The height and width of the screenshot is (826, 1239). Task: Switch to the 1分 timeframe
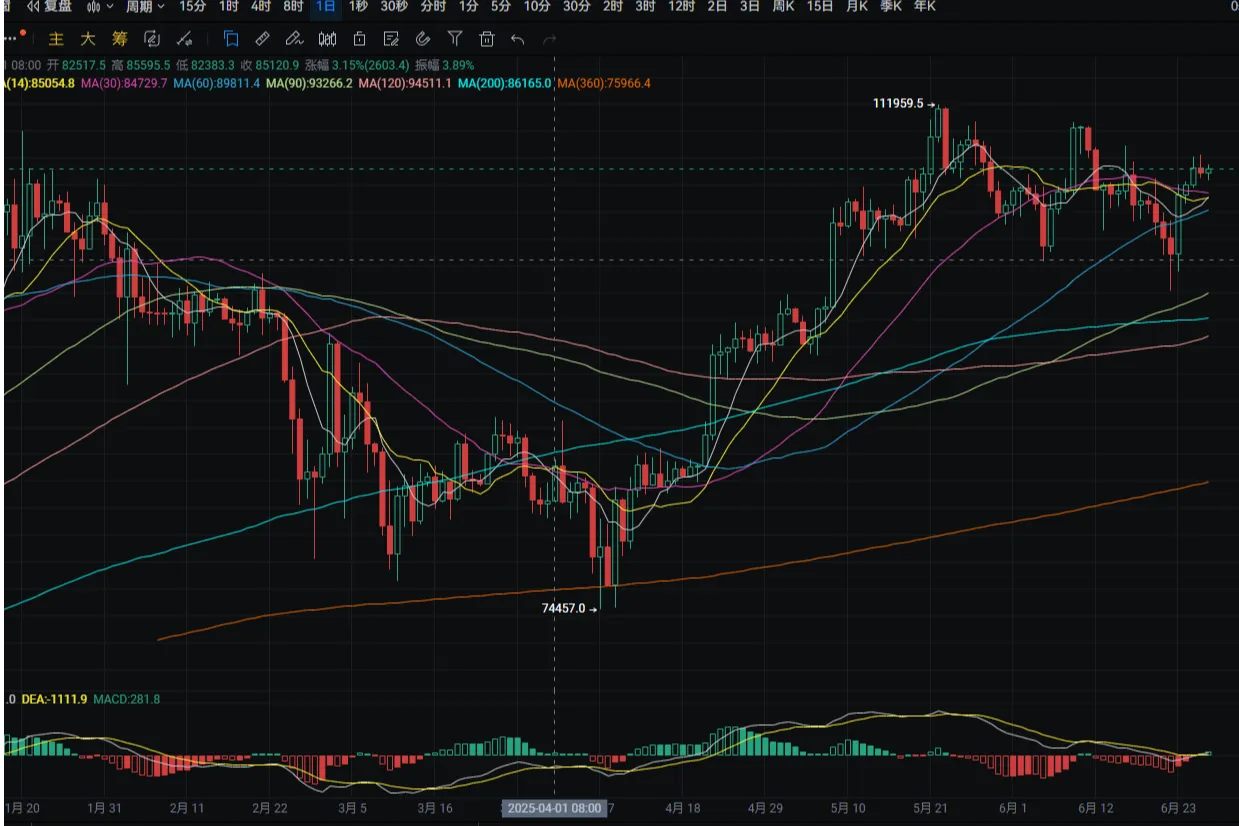(x=468, y=6)
